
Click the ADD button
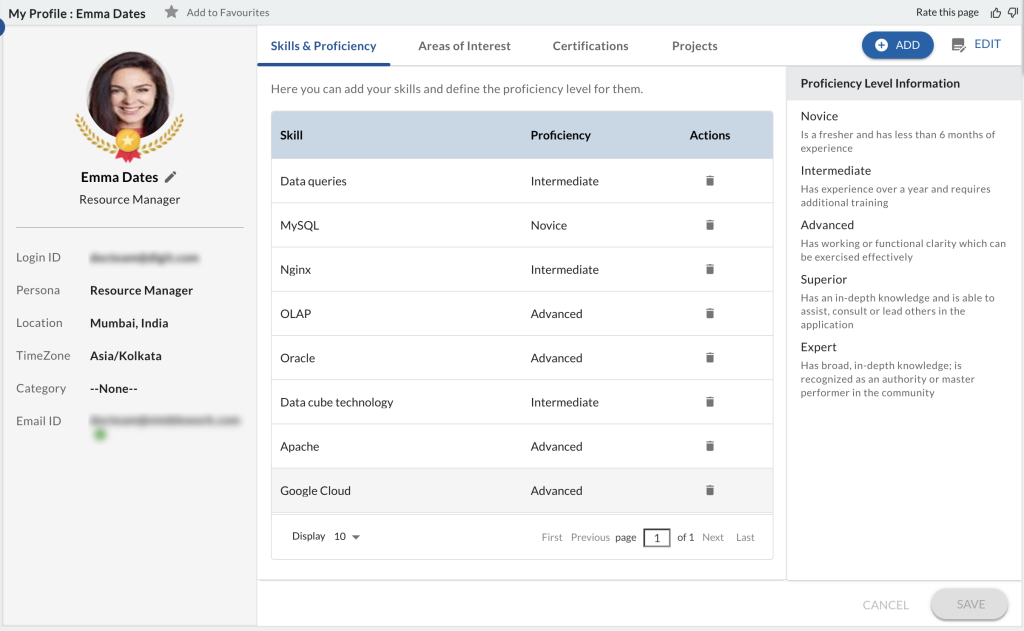[x=897, y=44]
